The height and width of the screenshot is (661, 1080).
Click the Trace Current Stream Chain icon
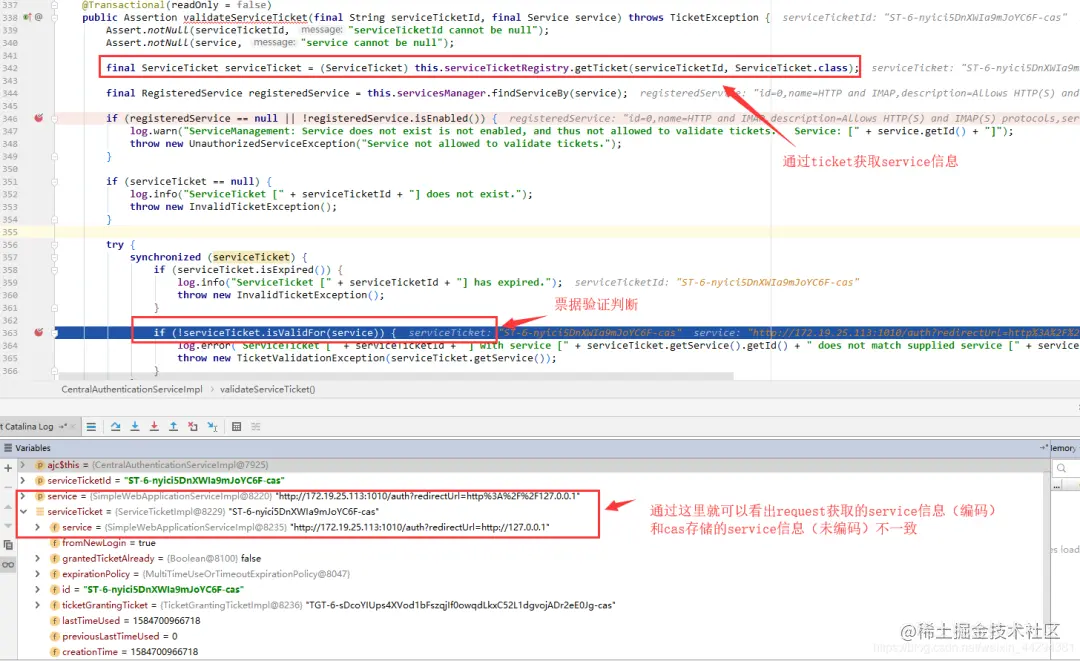pyautogui.click(x=256, y=427)
